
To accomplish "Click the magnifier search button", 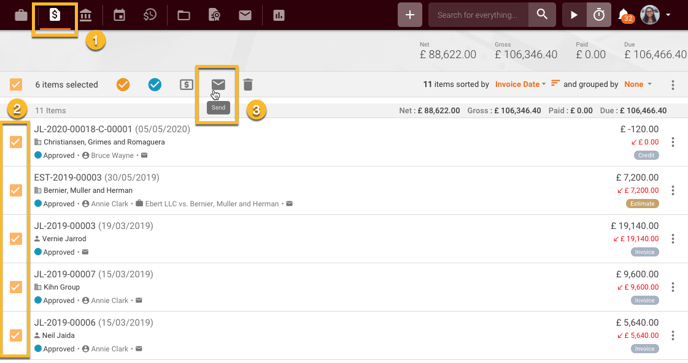I will (x=542, y=15).
